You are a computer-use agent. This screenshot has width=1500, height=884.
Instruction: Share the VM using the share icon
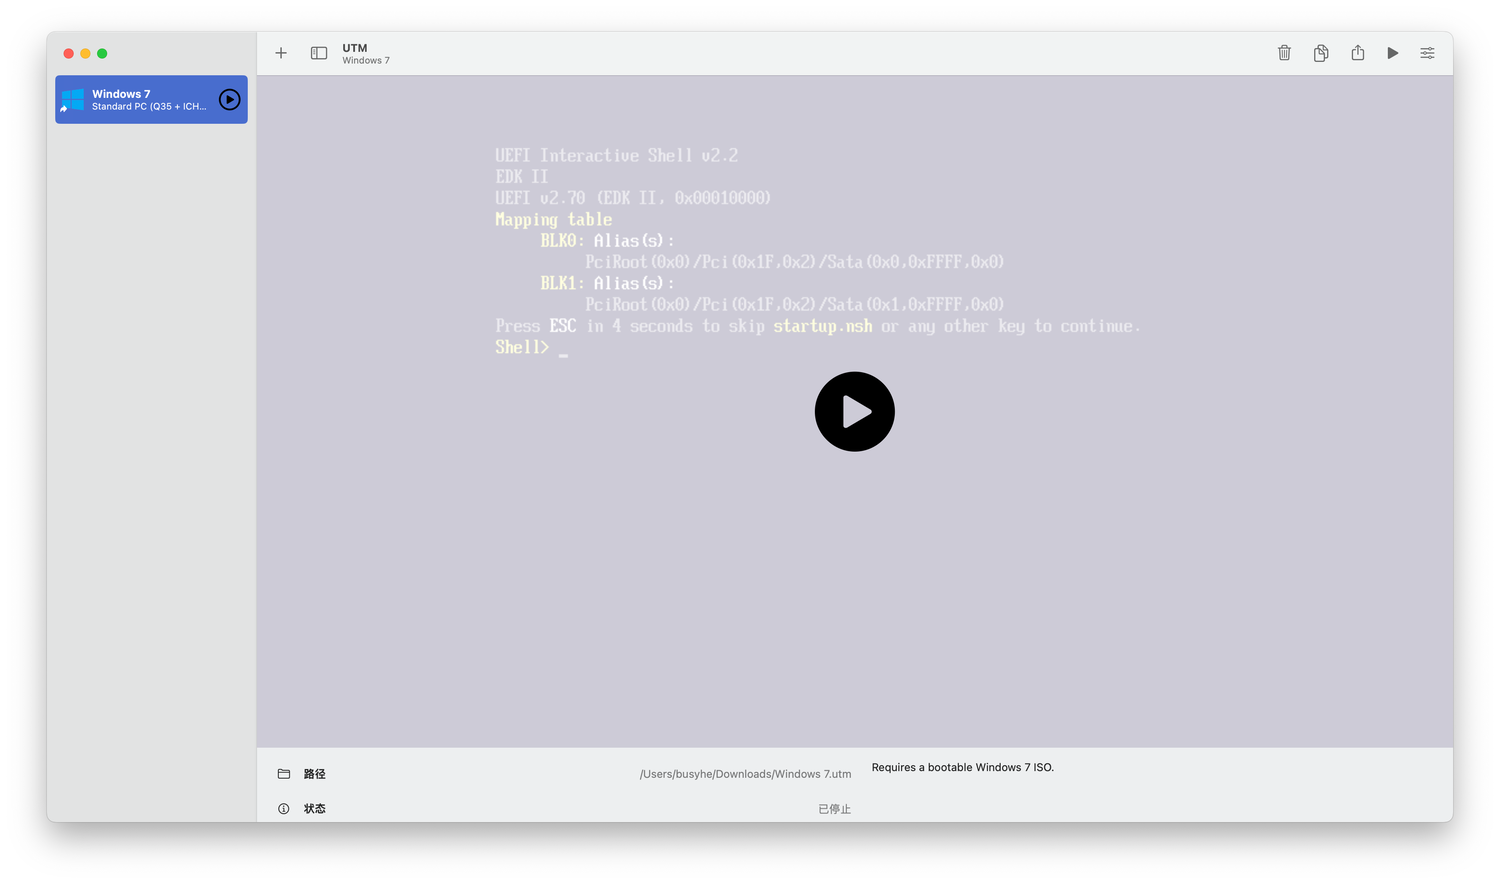click(1357, 53)
